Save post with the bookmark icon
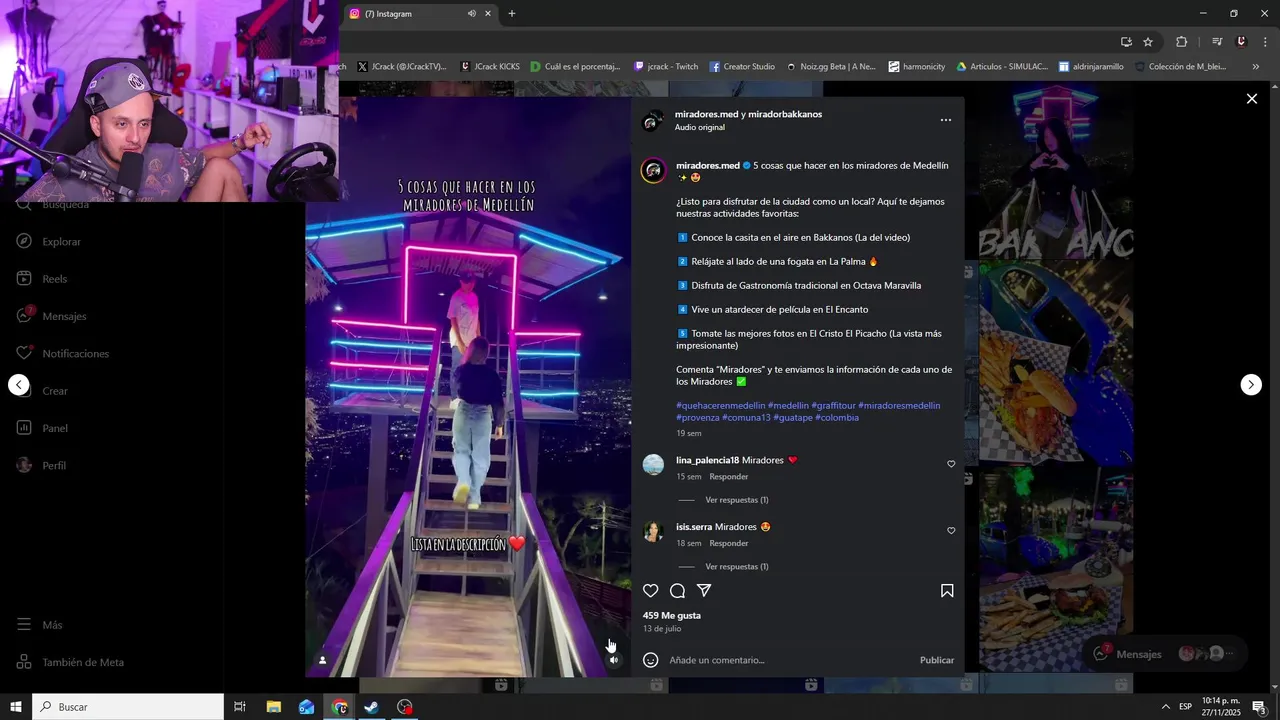1280x720 pixels. point(947,591)
